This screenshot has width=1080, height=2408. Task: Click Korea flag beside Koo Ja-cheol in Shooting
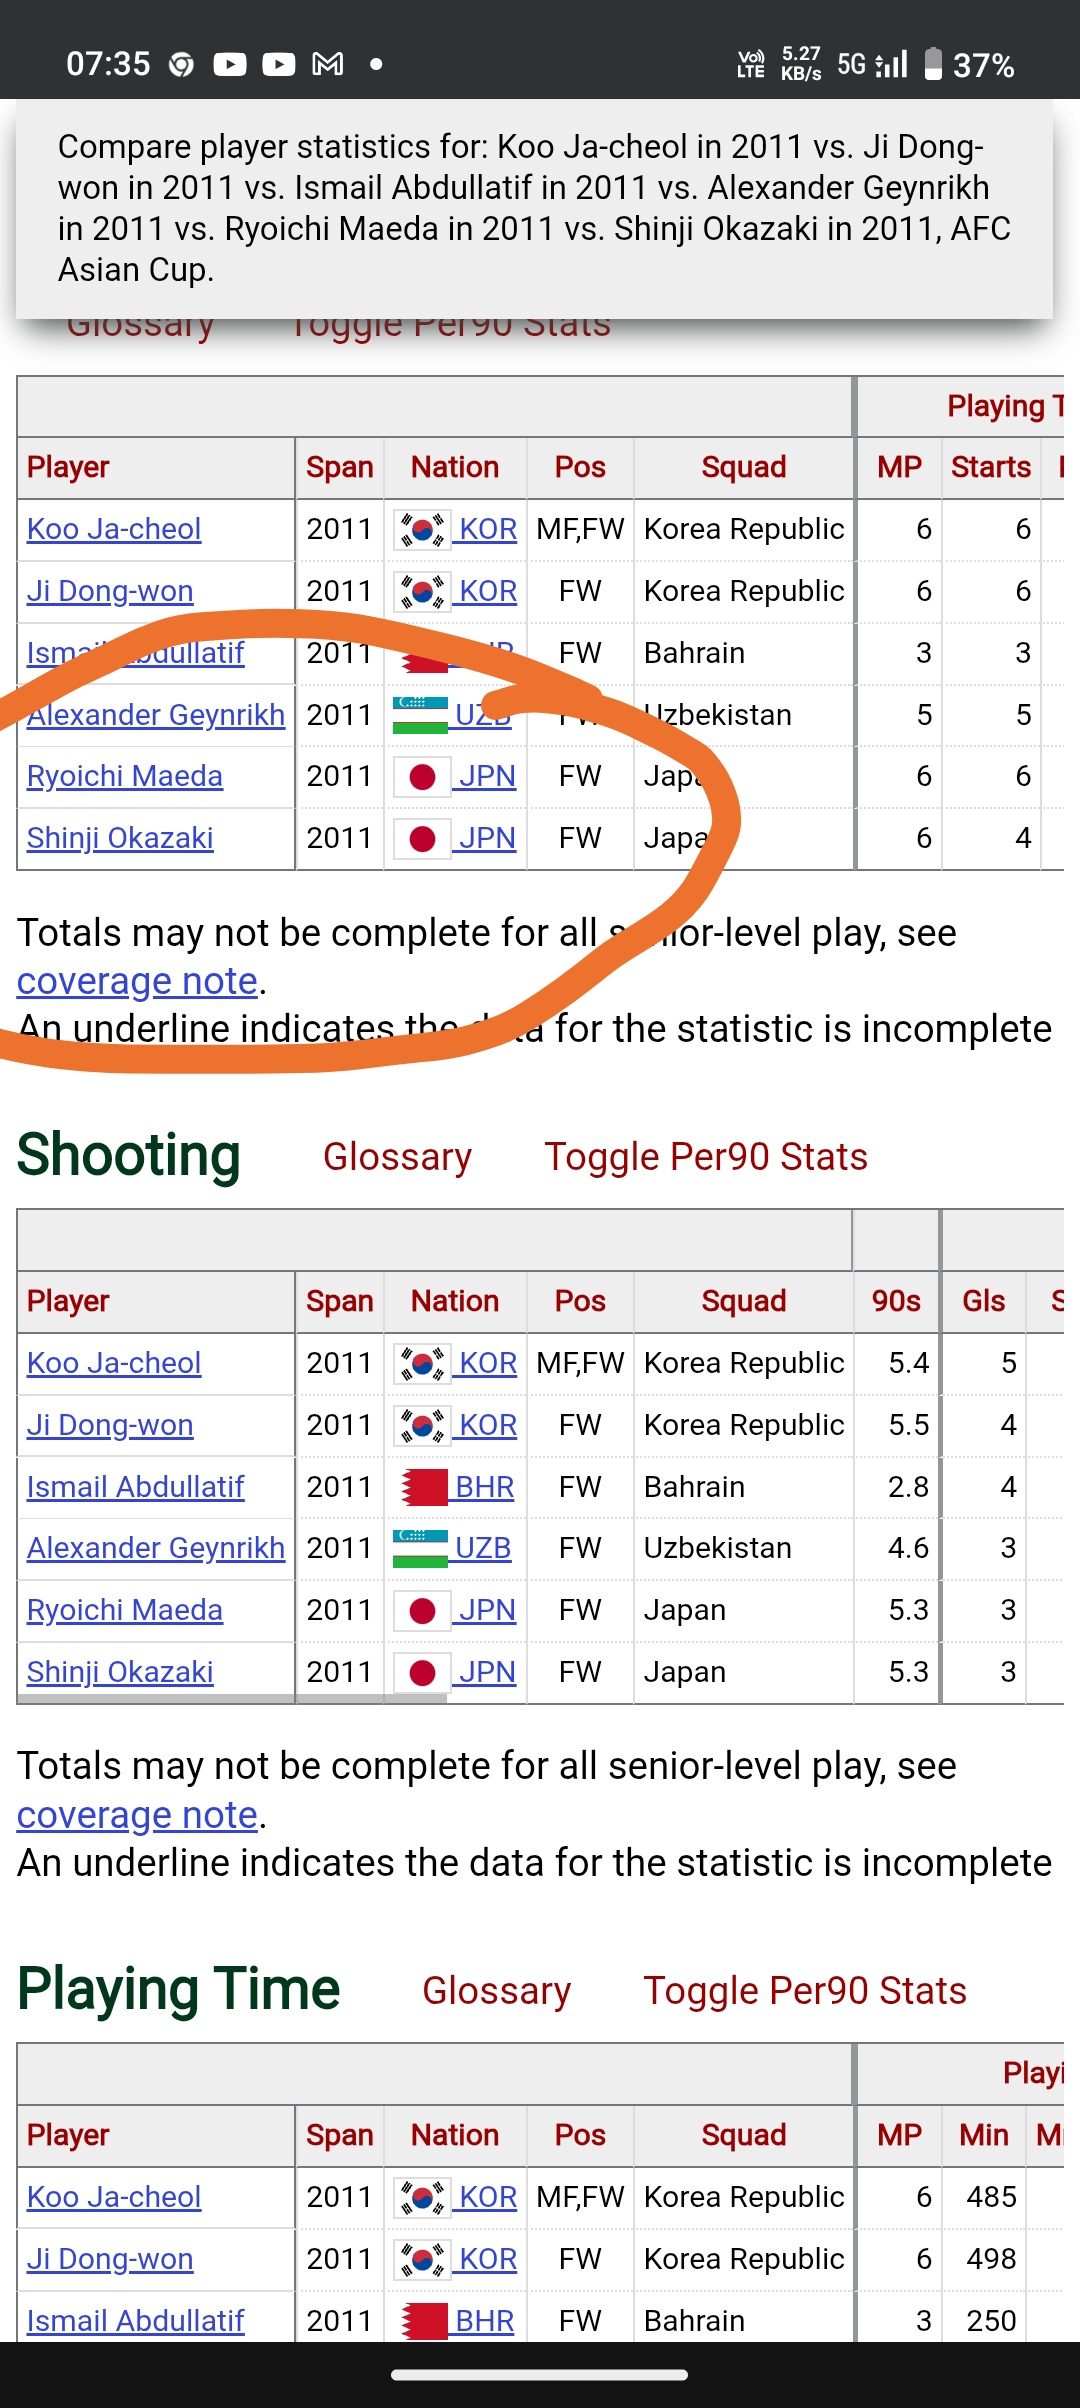(x=422, y=1363)
